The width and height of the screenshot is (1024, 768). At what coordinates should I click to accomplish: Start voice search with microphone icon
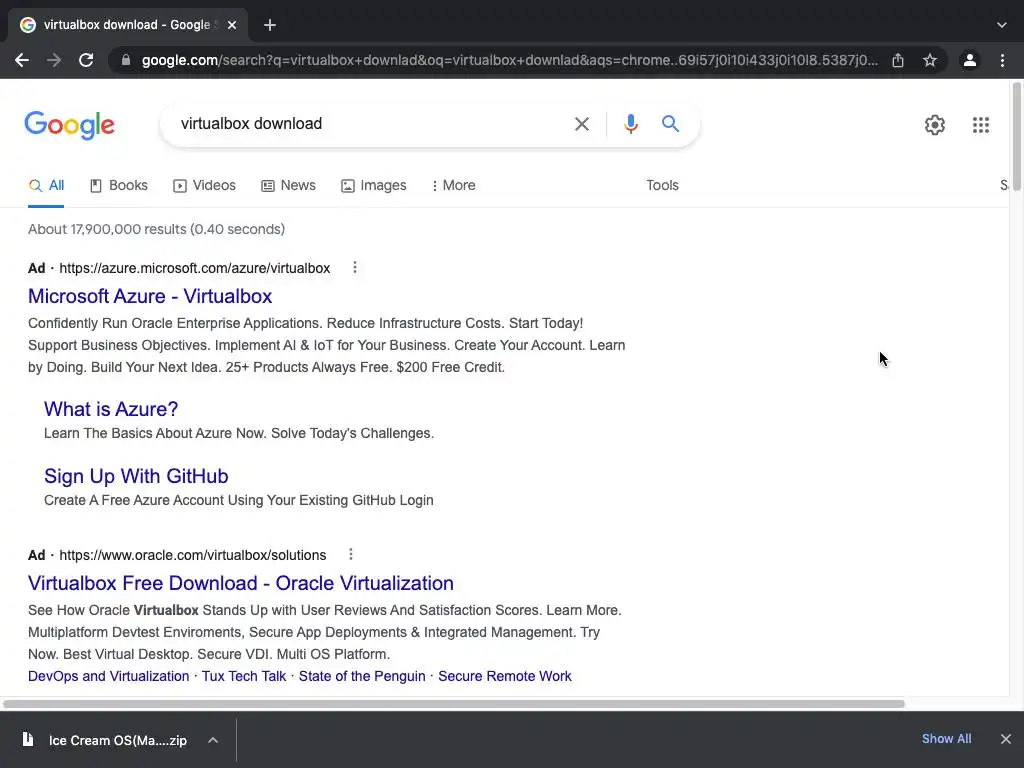(630, 123)
